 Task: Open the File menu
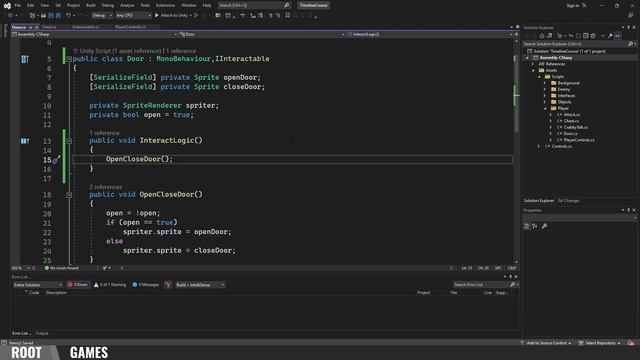tap(18, 5)
